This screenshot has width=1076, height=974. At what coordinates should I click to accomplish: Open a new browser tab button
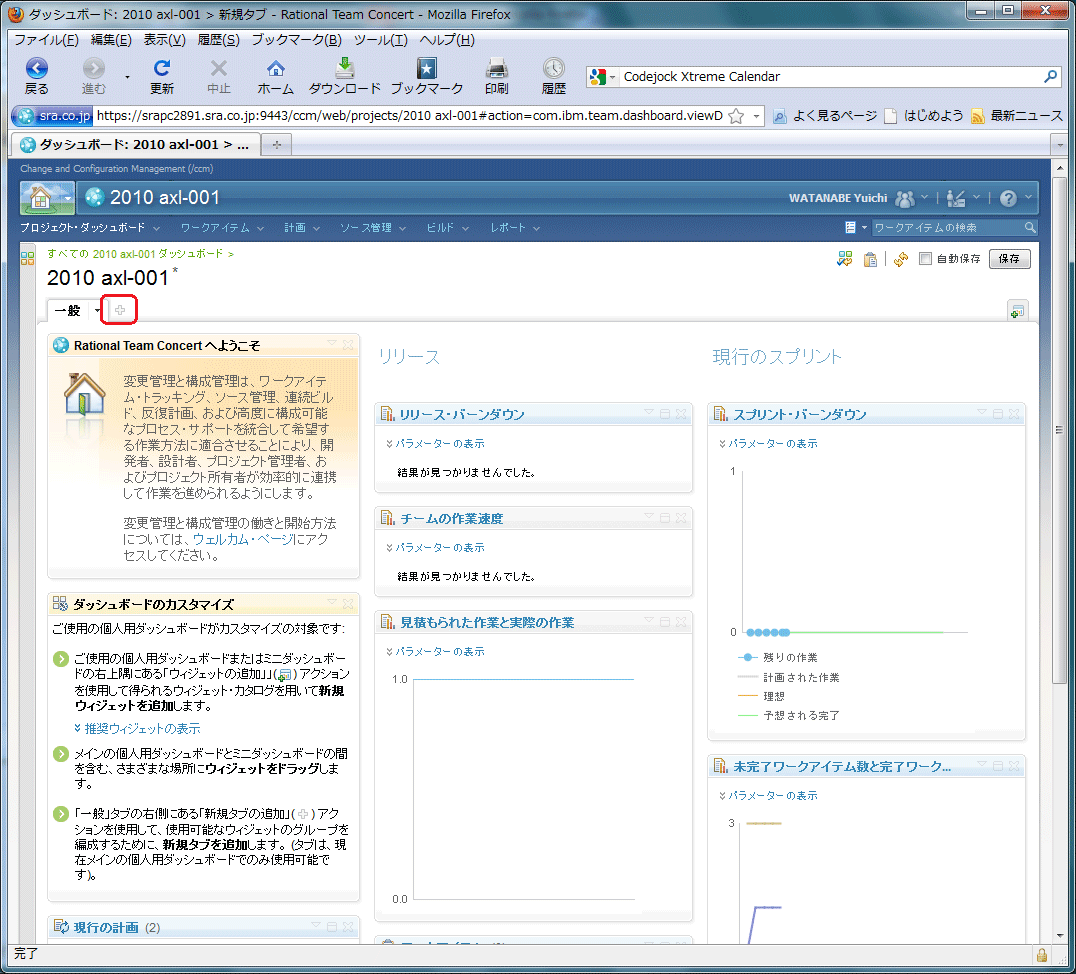pyautogui.click(x=277, y=145)
